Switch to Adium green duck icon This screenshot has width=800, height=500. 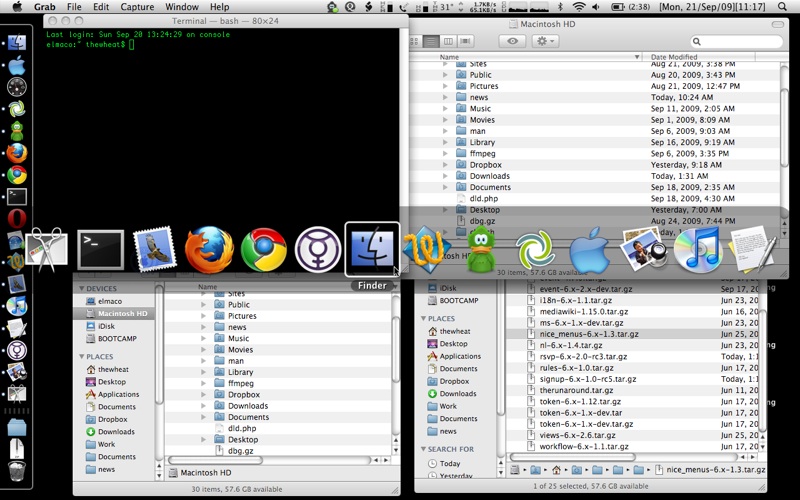(x=482, y=249)
